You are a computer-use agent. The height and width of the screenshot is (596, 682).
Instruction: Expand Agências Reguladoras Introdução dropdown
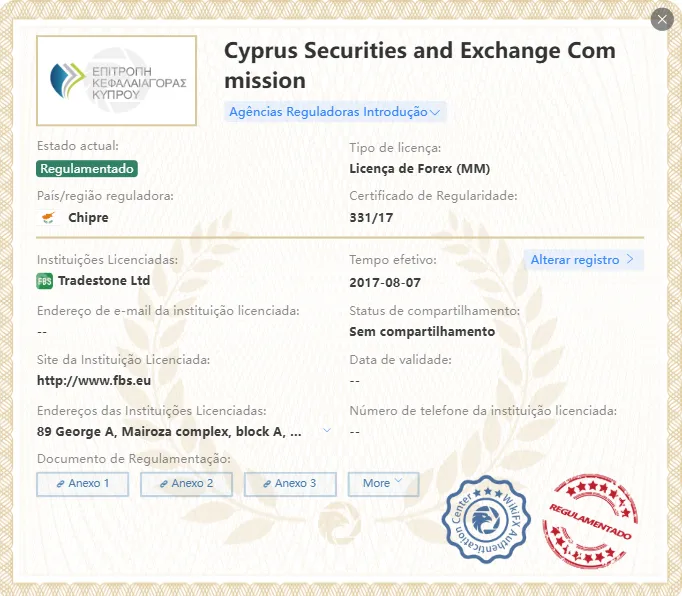(x=335, y=112)
